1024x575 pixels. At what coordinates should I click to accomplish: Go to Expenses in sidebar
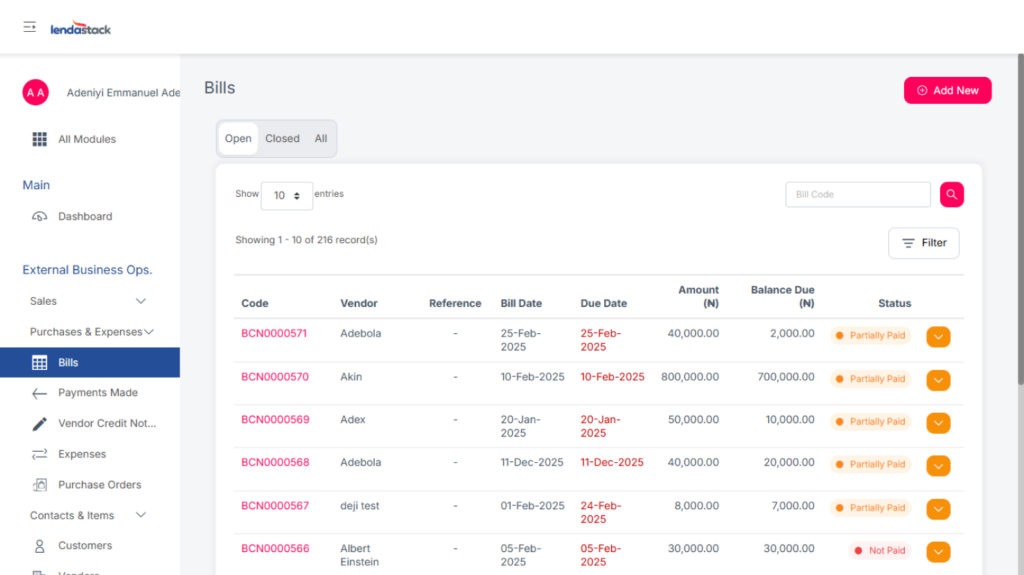pos(81,454)
